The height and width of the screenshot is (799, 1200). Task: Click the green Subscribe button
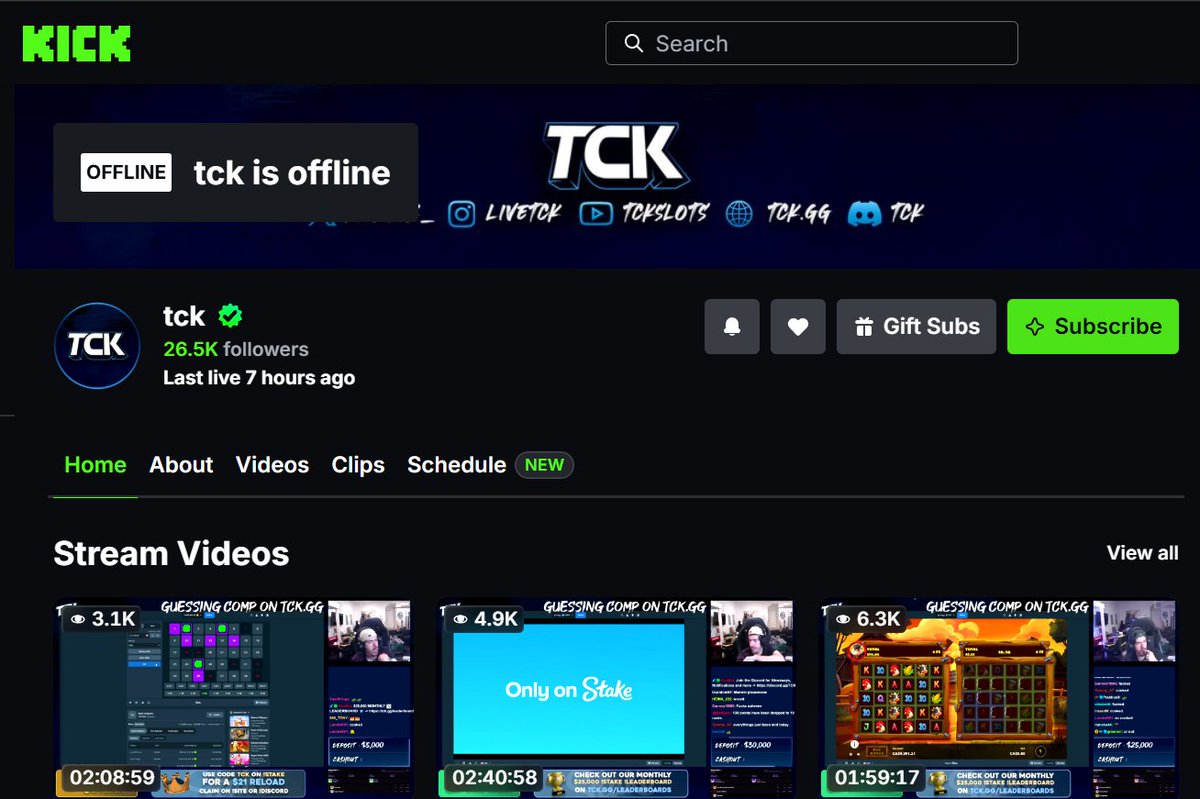point(1093,326)
